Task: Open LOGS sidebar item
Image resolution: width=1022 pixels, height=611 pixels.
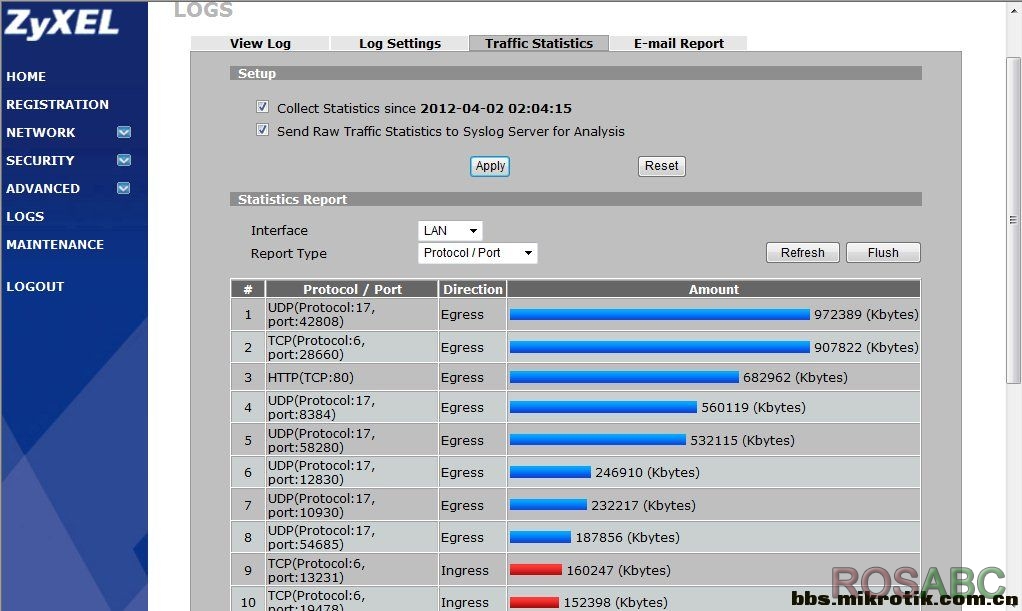Action: click(x=25, y=216)
